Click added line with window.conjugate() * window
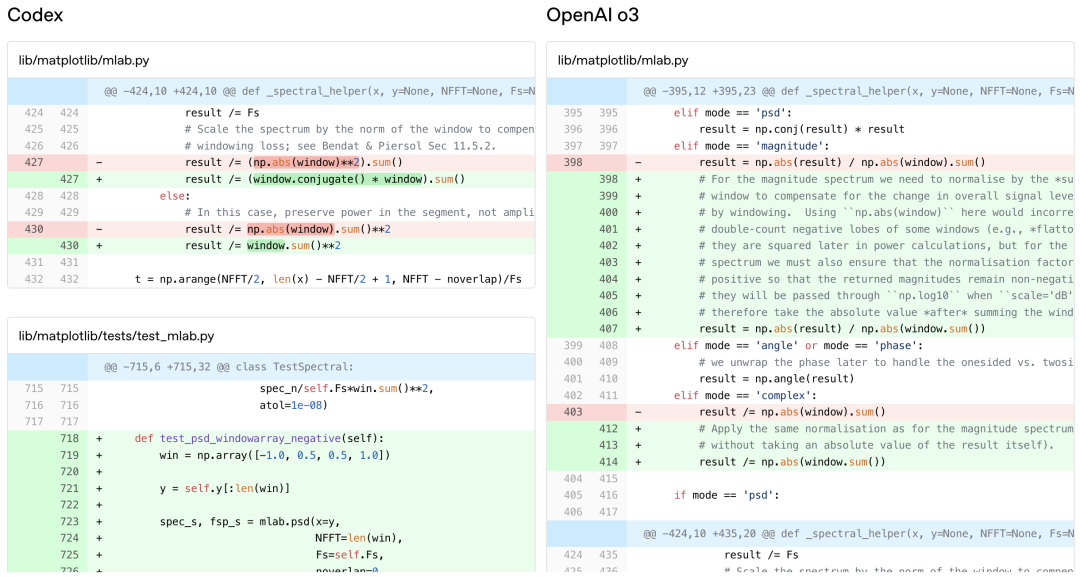The width and height of the screenshot is (1080, 577). pos(271,179)
